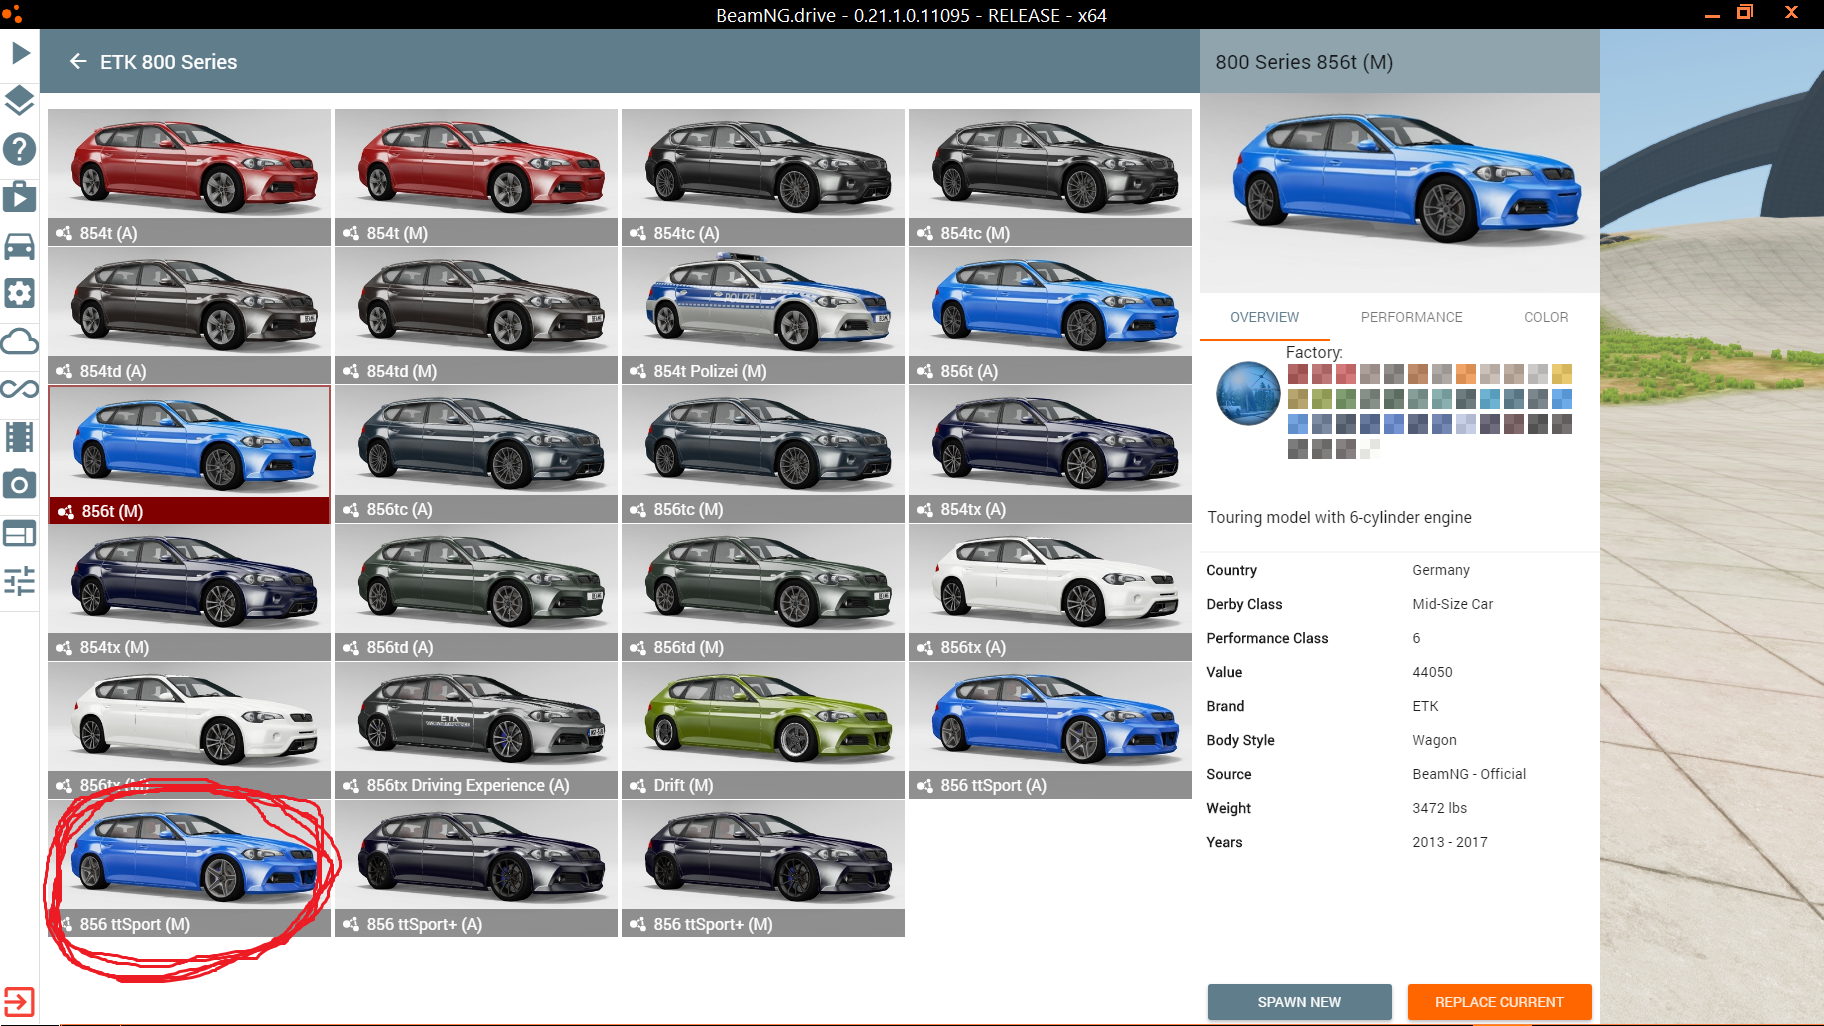Open the layers icon in the sidebar

click(x=20, y=100)
